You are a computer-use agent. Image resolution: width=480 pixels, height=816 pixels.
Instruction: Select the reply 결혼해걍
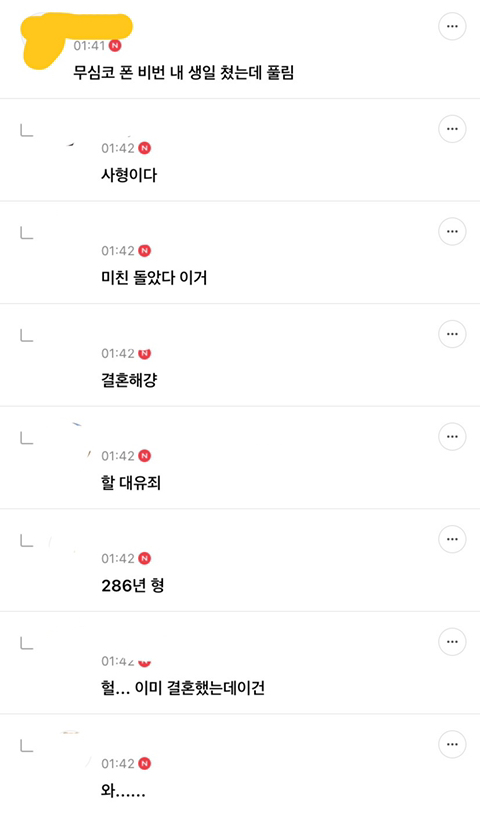129,380
